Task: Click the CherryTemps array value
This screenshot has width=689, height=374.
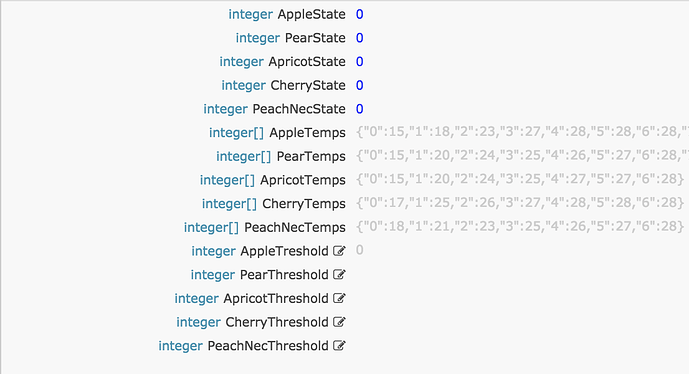Action: (520, 203)
